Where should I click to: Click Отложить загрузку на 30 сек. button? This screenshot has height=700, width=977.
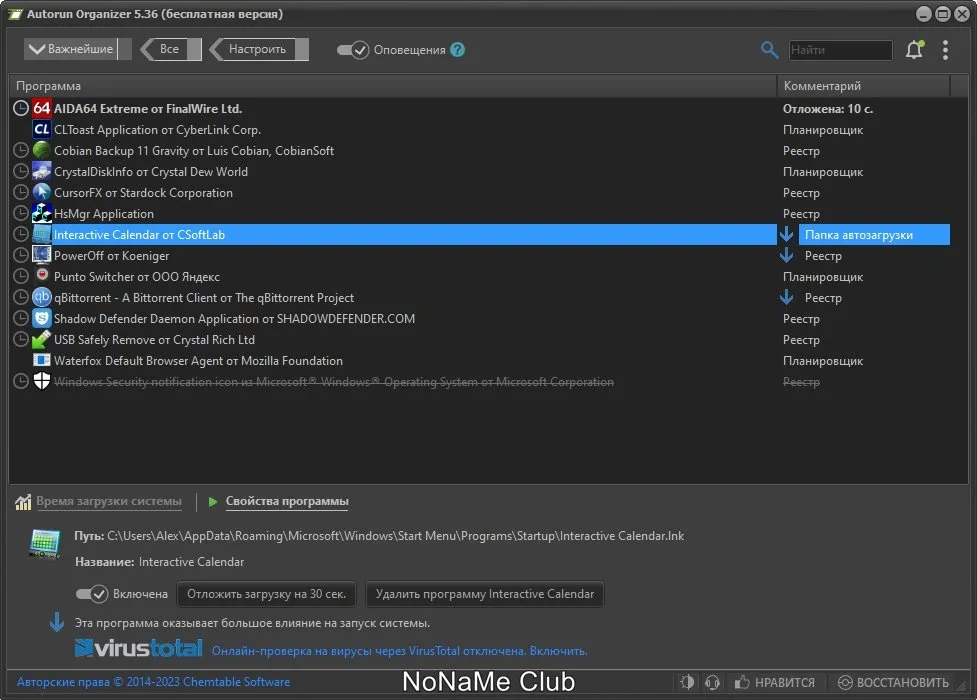click(266, 594)
